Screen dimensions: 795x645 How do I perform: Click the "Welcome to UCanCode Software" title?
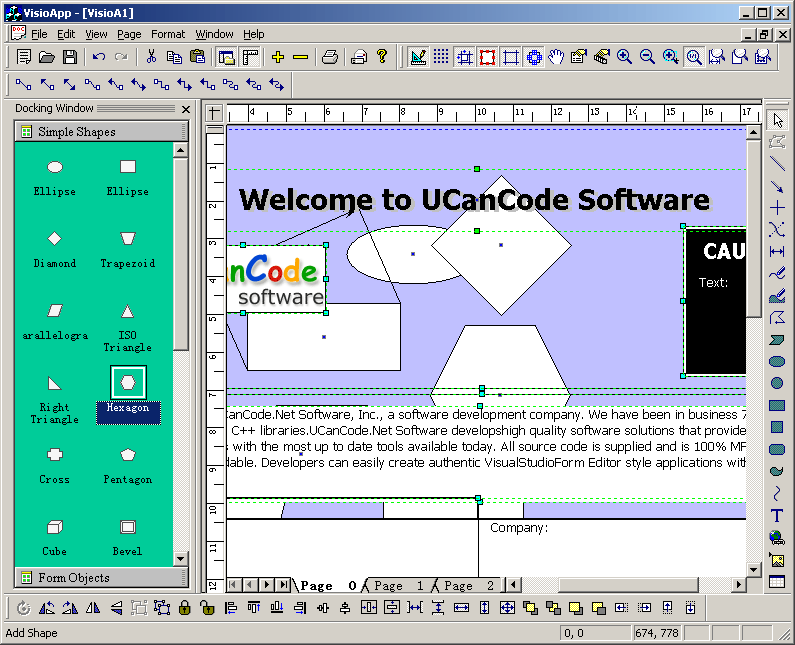pos(475,199)
